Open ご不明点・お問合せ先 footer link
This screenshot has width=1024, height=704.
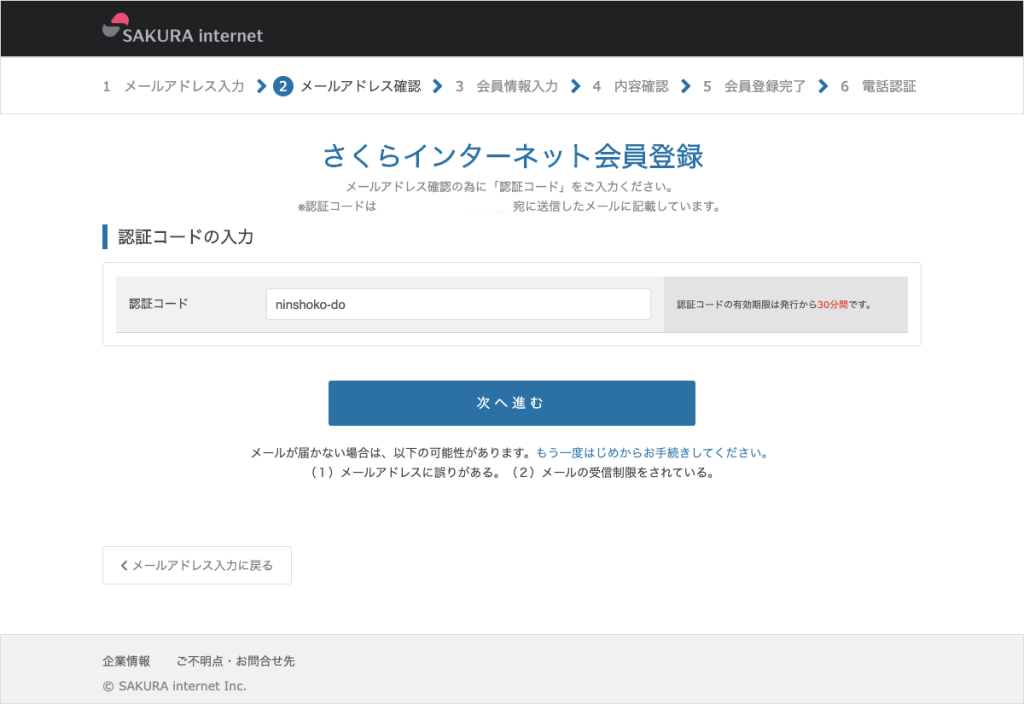pos(235,661)
